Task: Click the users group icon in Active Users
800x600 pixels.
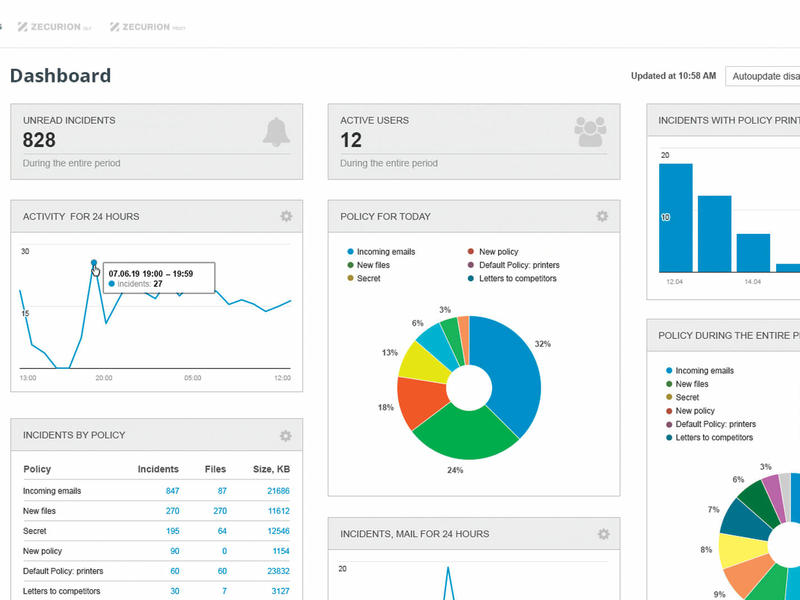Action: 590,132
